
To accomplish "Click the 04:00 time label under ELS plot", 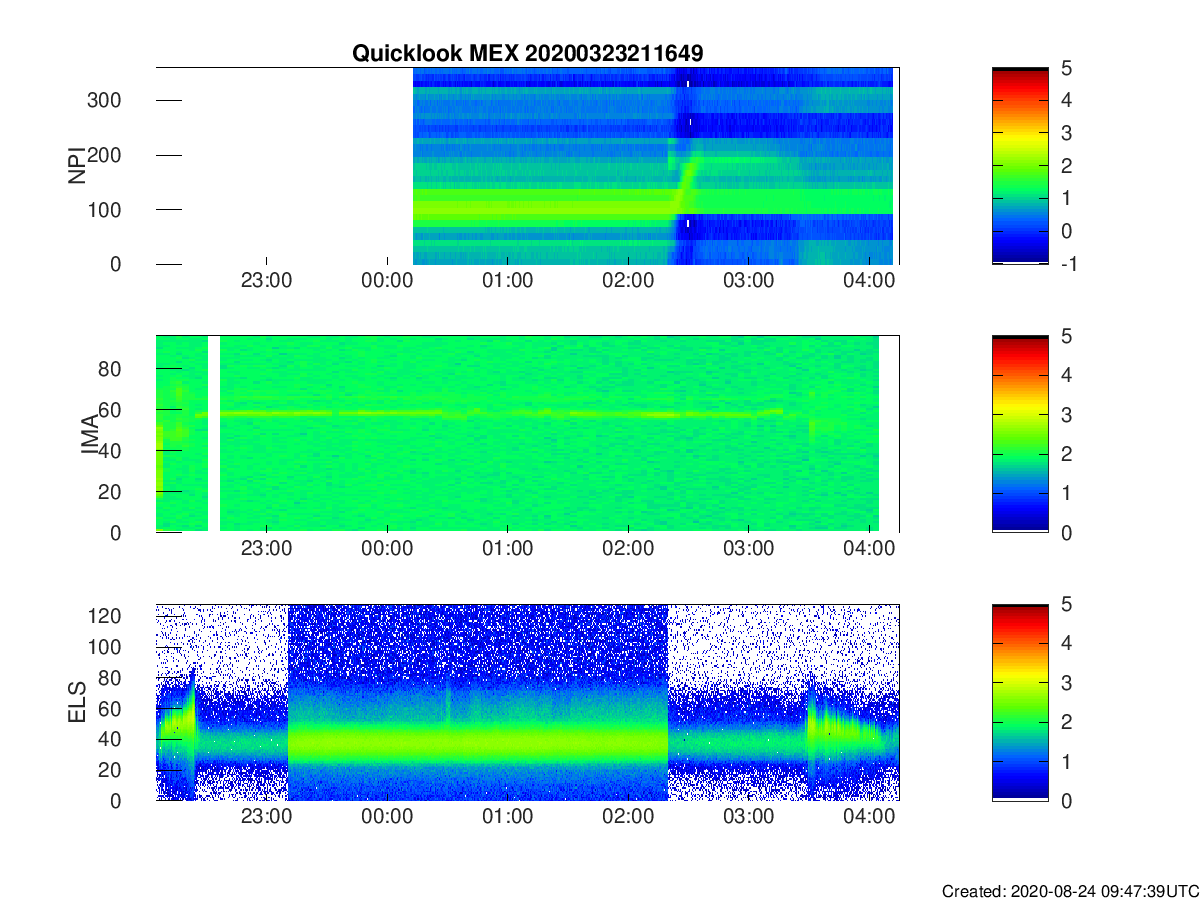I will (x=869, y=817).
